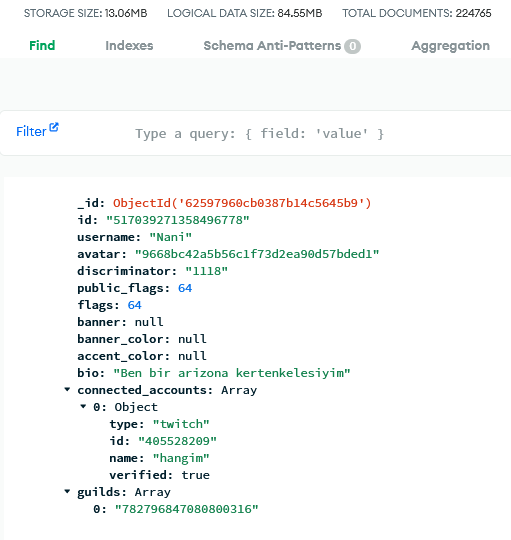Select the bio text value
511x540 pixels.
click(x=232, y=373)
